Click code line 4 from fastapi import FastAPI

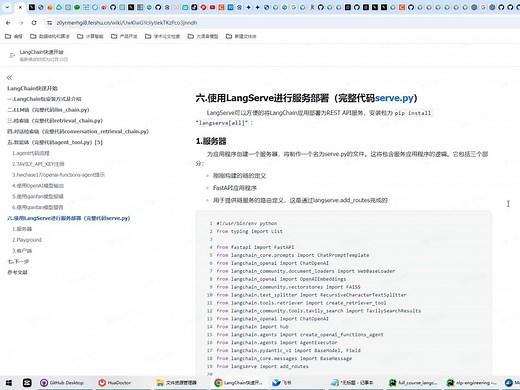click(255, 247)
